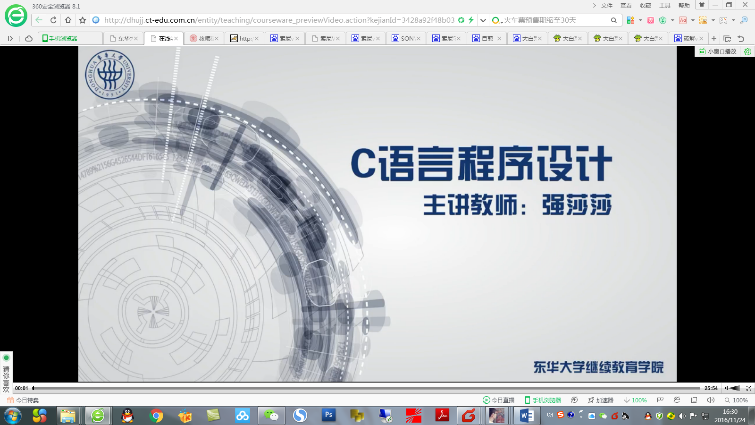The width and height of the screenshot is (755, 425).
Task: Open the 查看 menu
Action: (626, 5)
